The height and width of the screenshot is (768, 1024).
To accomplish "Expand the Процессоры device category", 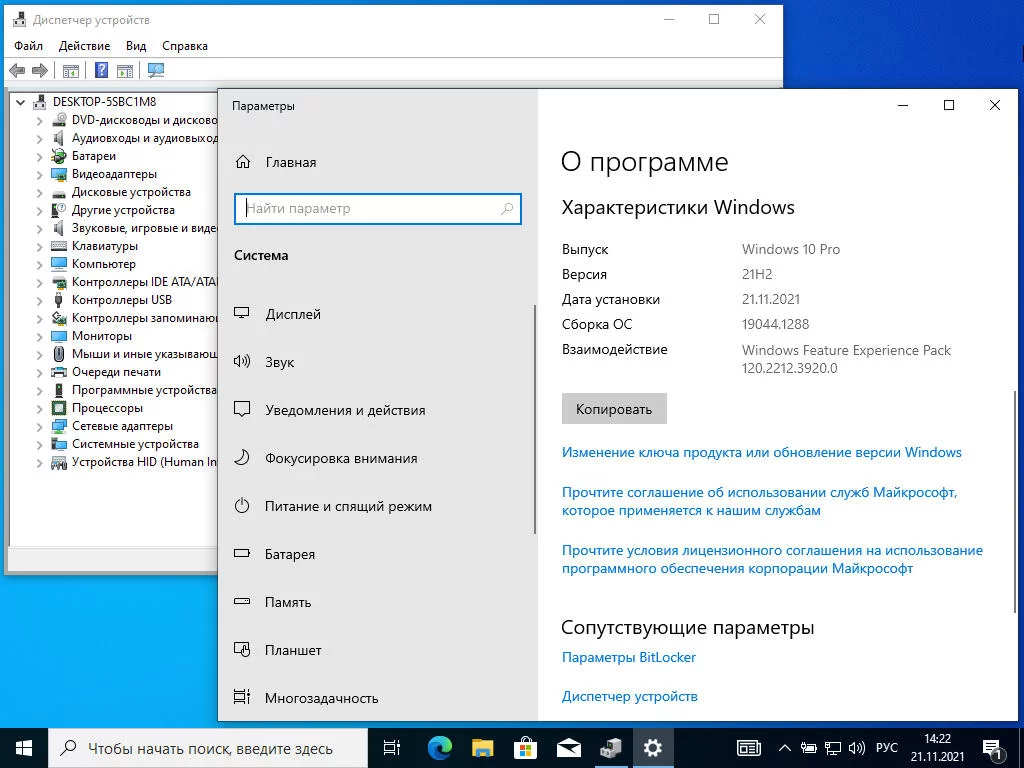I will click(x=39, y=408).
